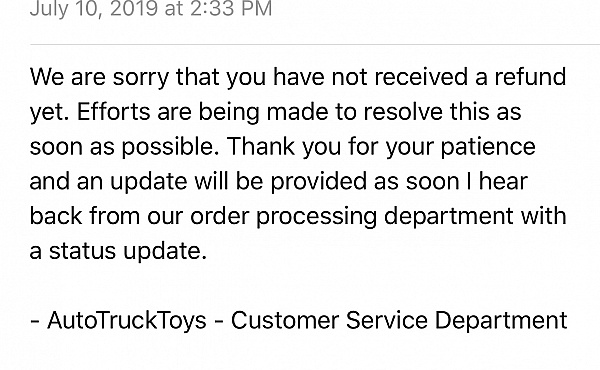Click the phrase "order processing department"
This screenshot has width=600, height=370.
pos(351,216)
